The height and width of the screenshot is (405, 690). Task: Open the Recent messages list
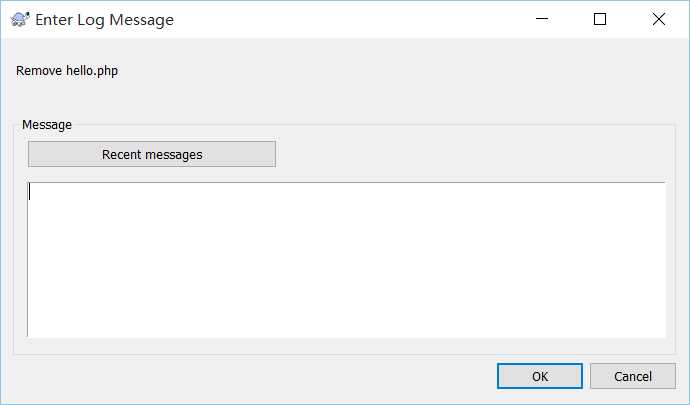152,154
